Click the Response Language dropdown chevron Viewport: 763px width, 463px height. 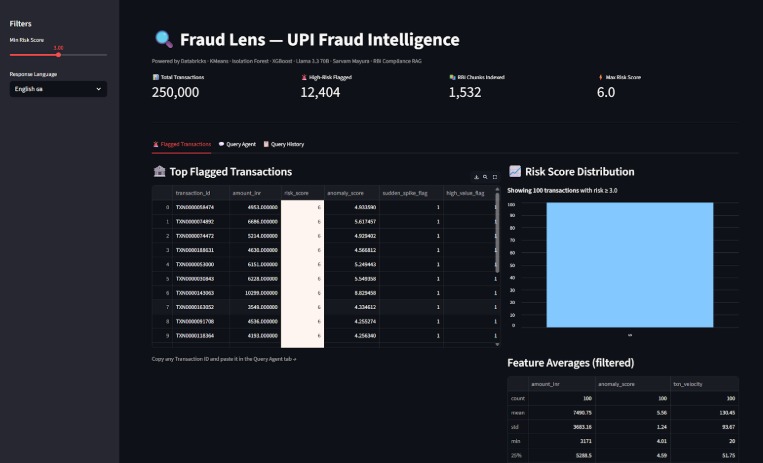pos(99,89)
